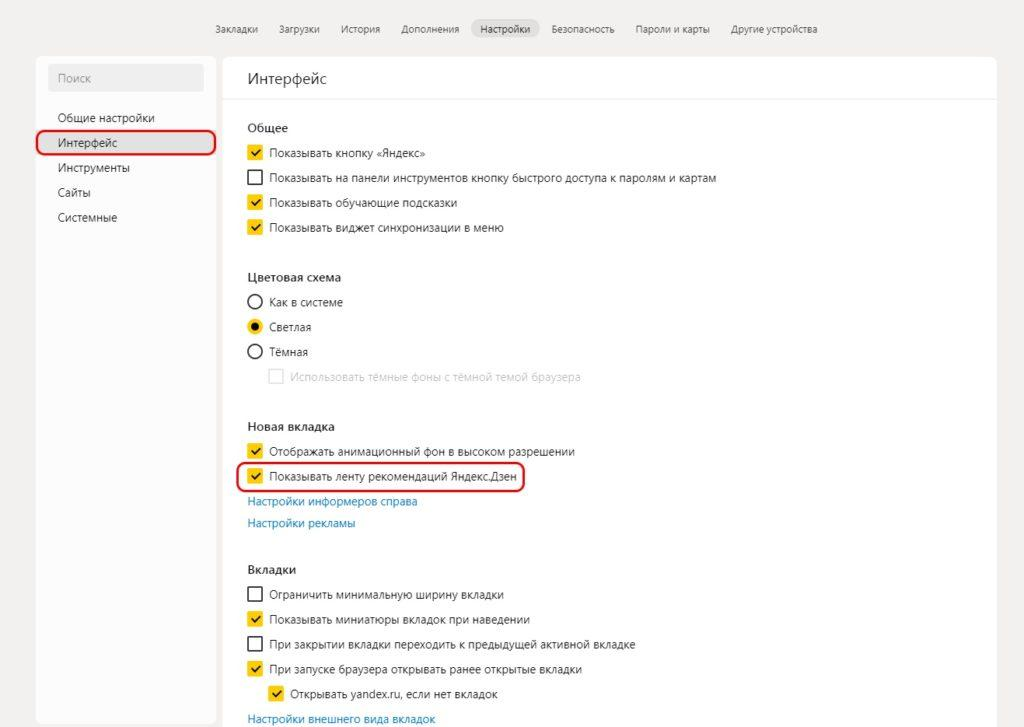Image resolution: width=1024 pixels, height=727 pixels.
Task: Open the Закладки tab
Action: pyautogui.click(x=236, y=29)
